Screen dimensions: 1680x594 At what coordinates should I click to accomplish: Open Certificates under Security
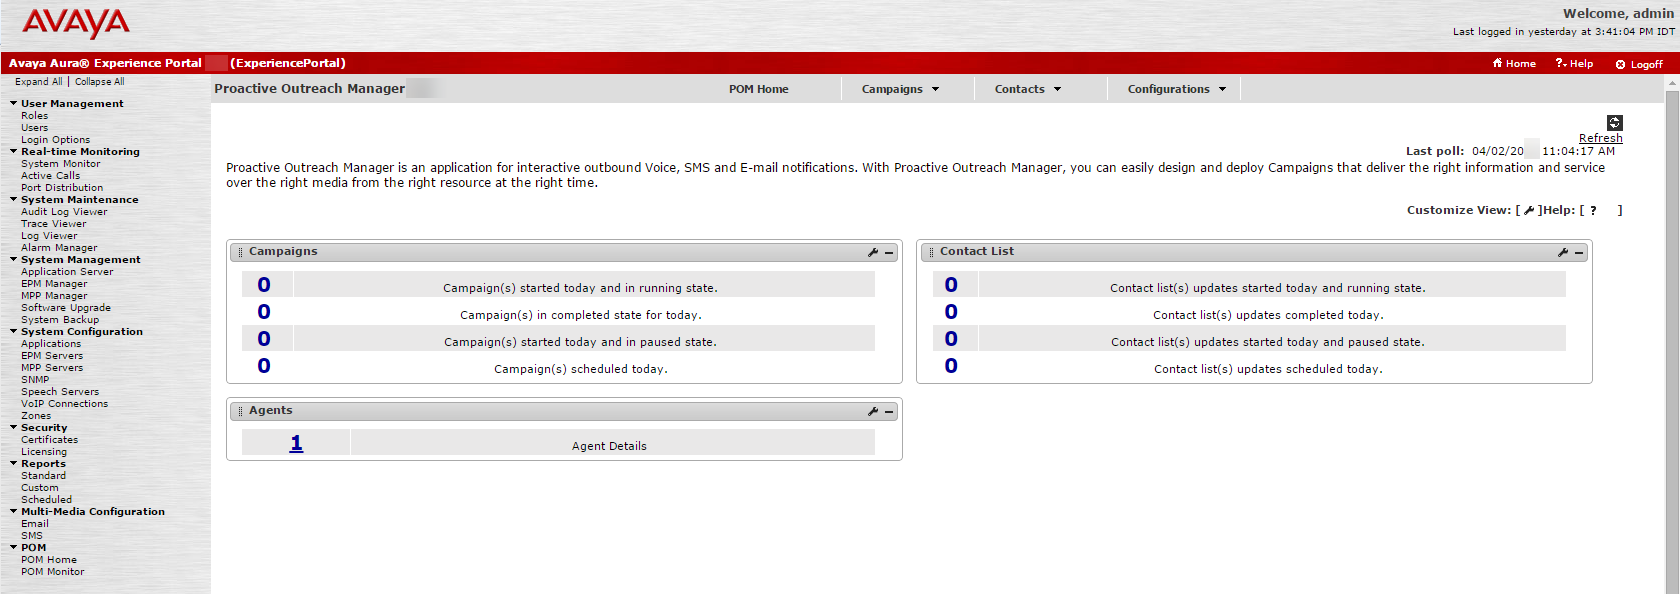coord(50,440)
